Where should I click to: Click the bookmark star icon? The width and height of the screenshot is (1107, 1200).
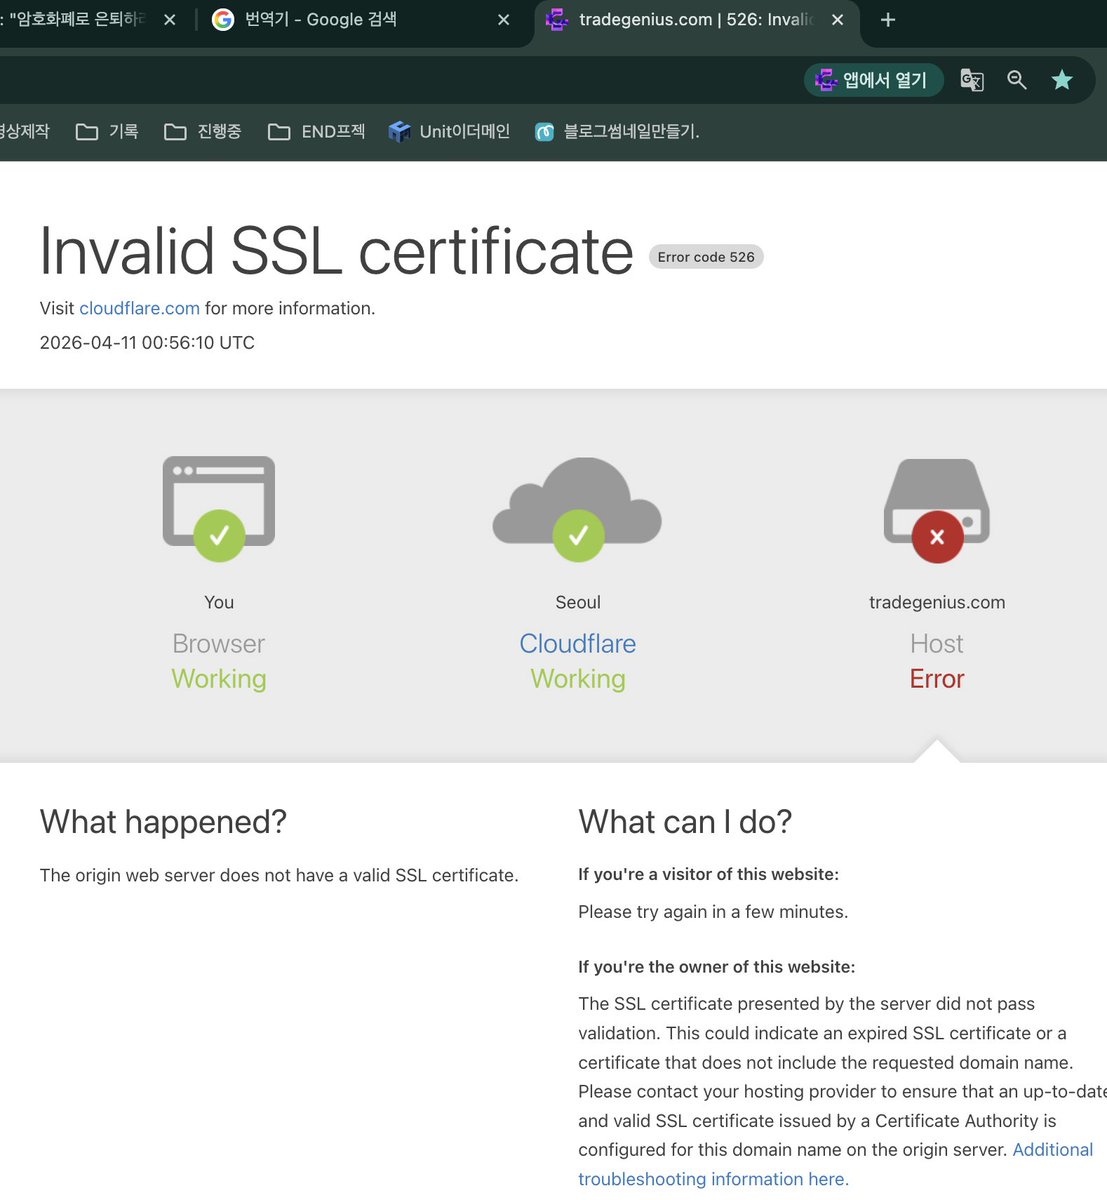coord(1062,80)
